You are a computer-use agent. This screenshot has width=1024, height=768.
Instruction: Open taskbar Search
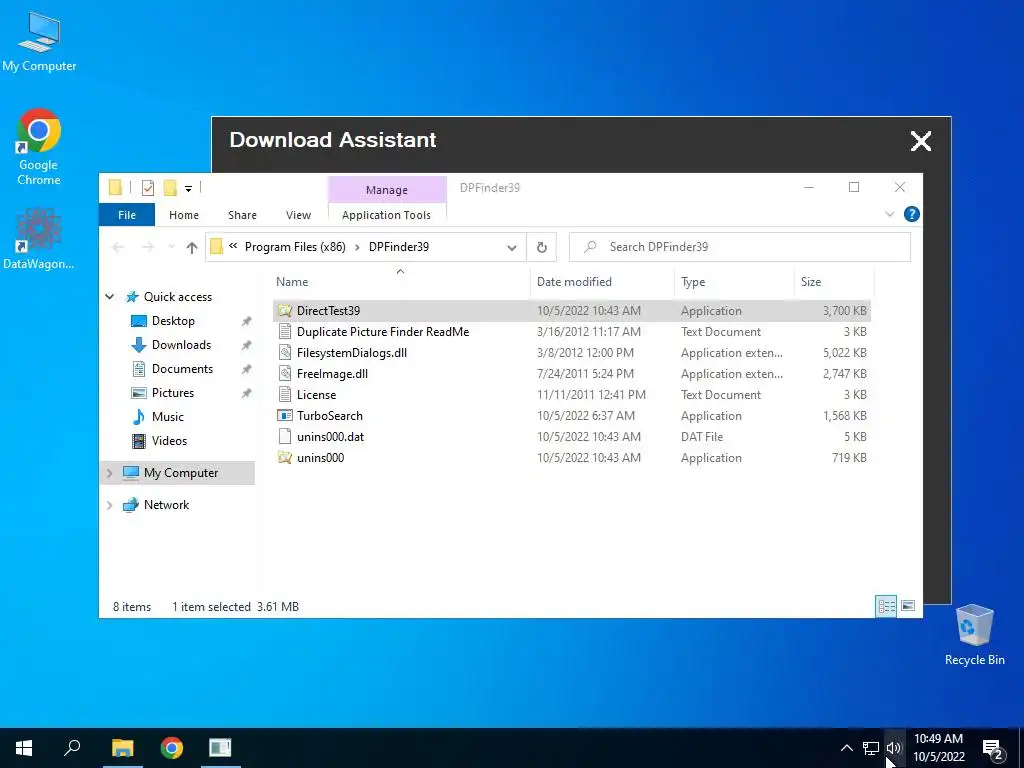coord(72,748)
